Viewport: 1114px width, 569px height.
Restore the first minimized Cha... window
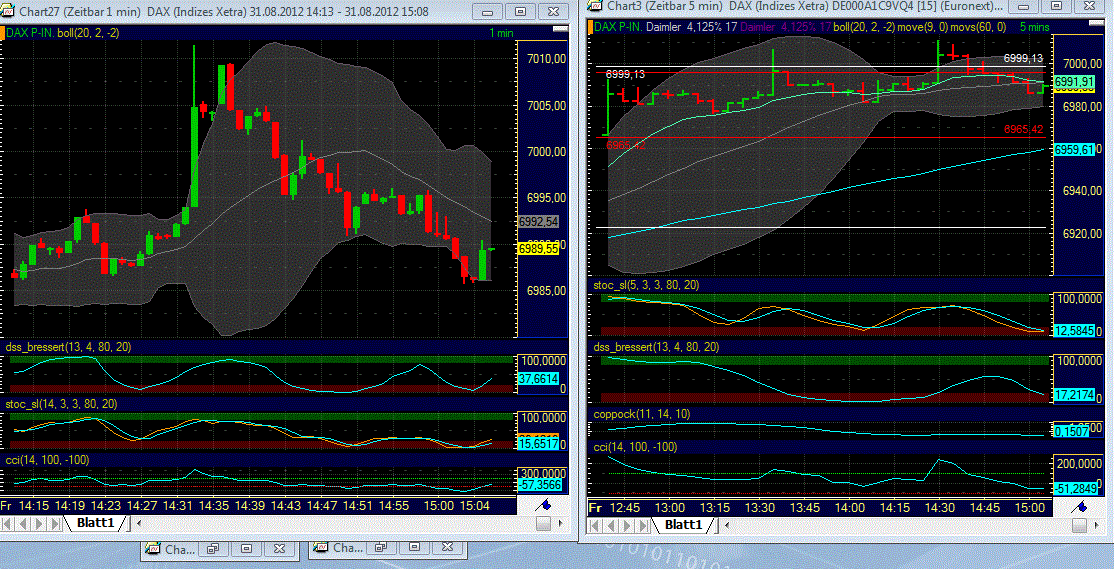(x=212, y=549)
